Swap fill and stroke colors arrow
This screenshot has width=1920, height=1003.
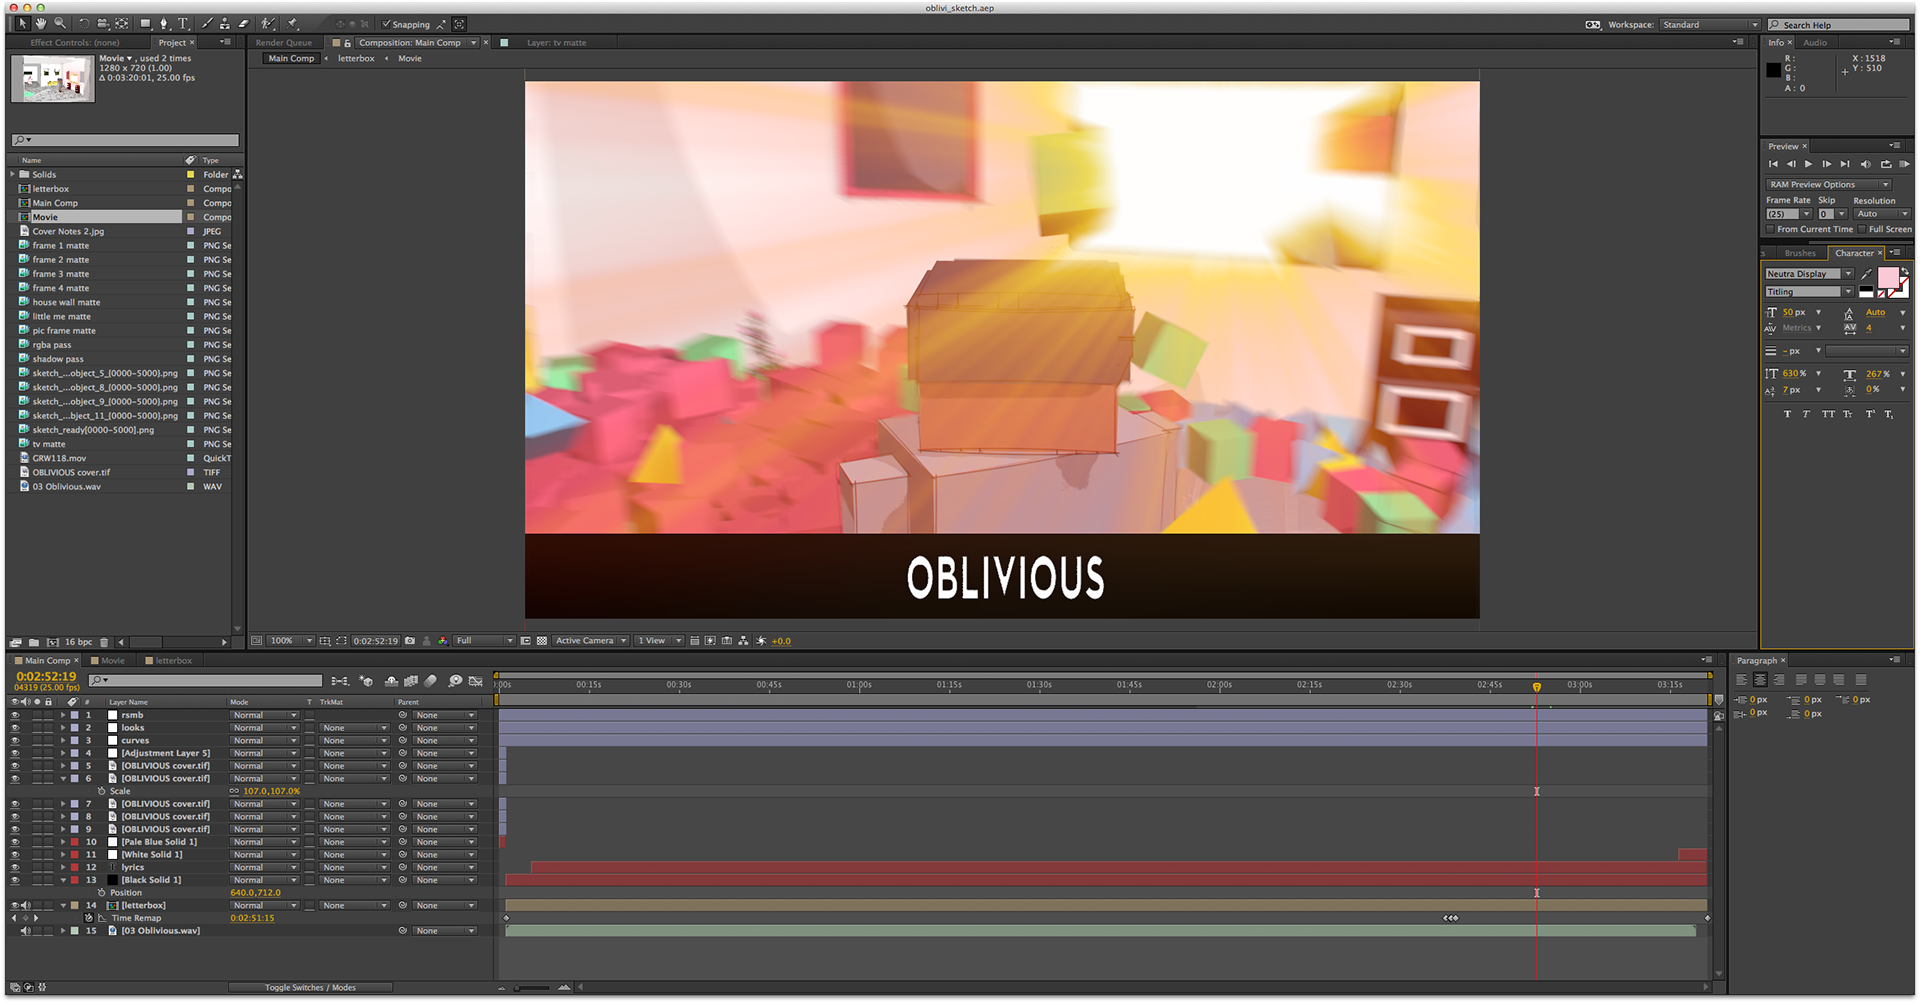[1905, 271]
